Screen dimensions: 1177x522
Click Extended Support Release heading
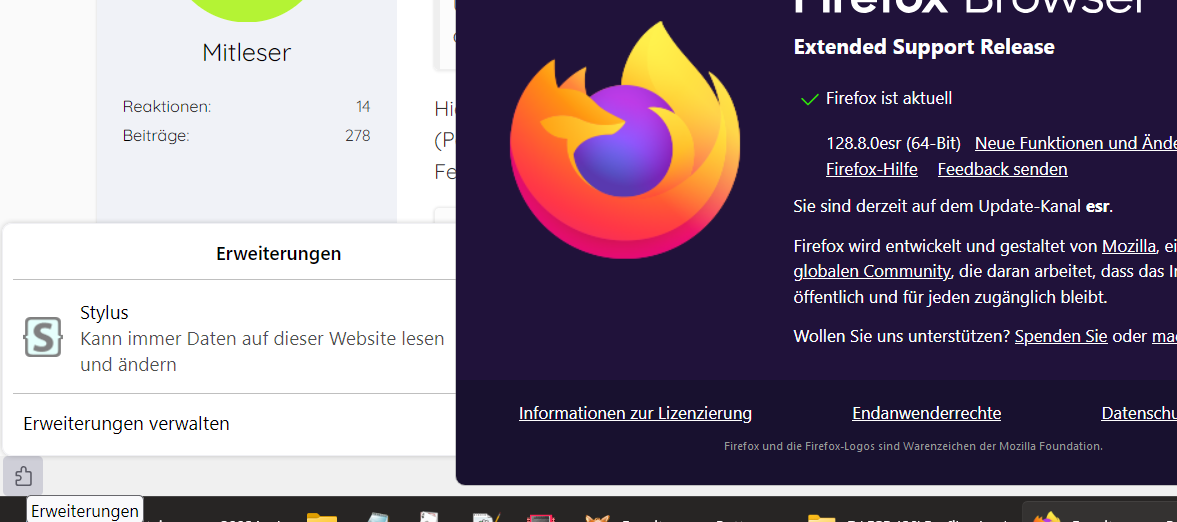tap(924, 47)
